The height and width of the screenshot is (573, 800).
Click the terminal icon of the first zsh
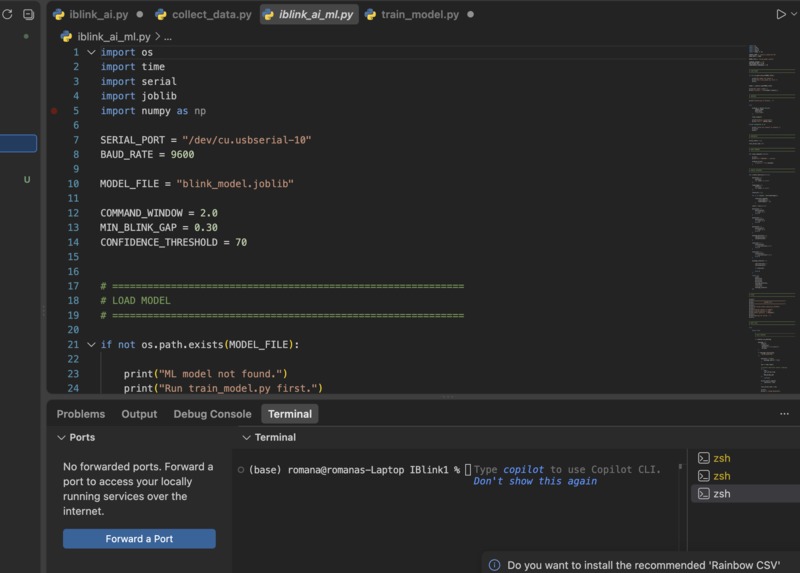(704, 458)
